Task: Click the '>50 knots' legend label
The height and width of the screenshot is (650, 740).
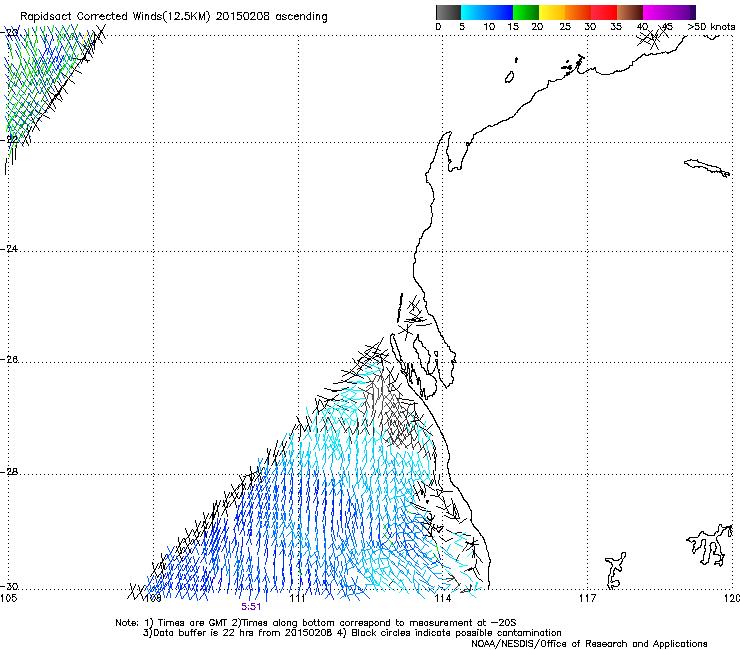Action: click(x=711, y=27)
